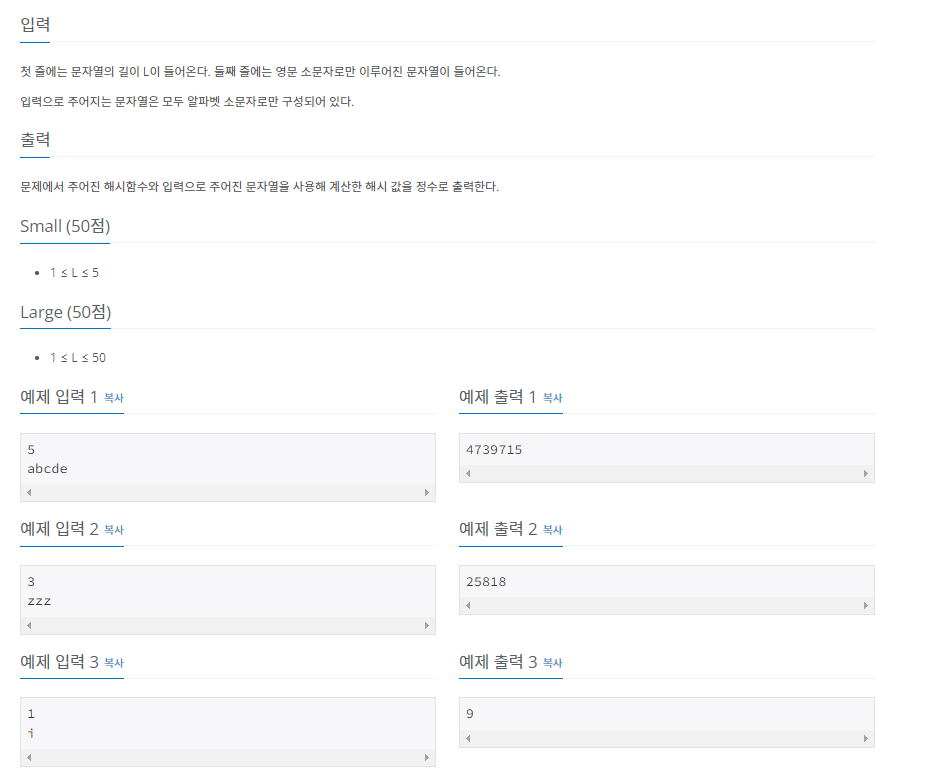Click the Small (50점) heading
The width and height of the screenshot is (930, 776).
(x=65, y=226)
